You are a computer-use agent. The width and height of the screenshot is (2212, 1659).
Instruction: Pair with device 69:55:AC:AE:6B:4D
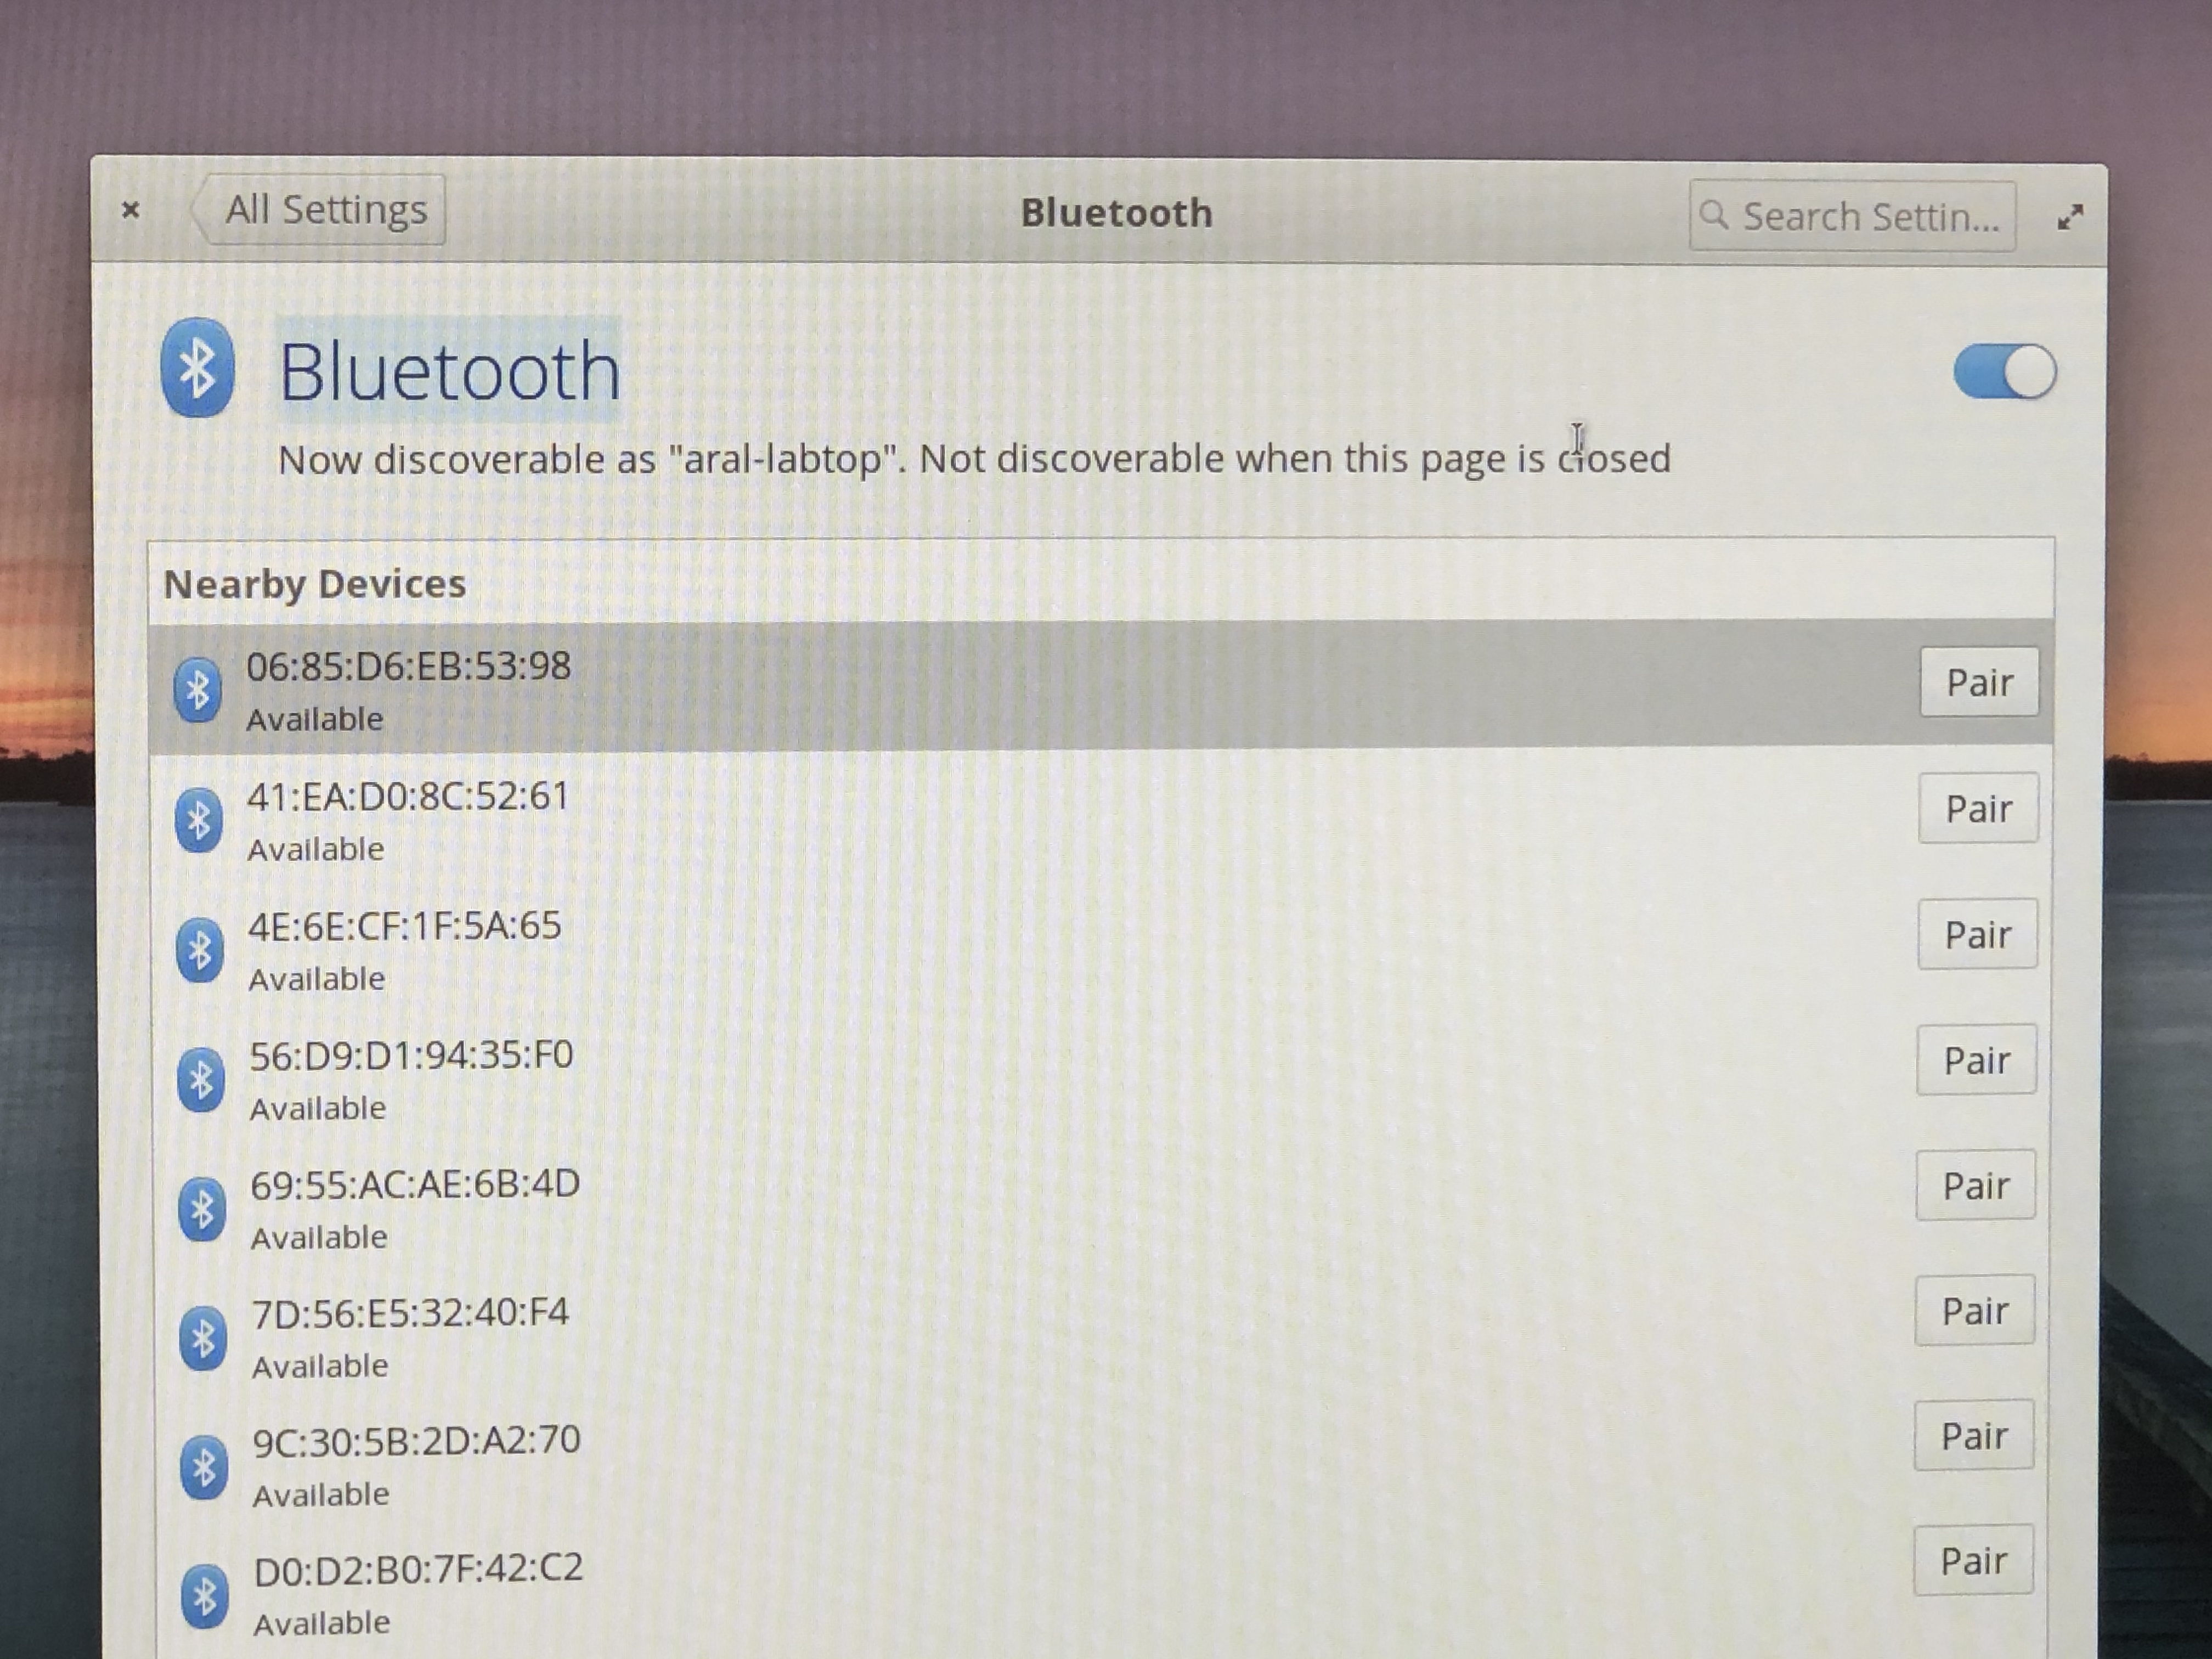1975,1185
